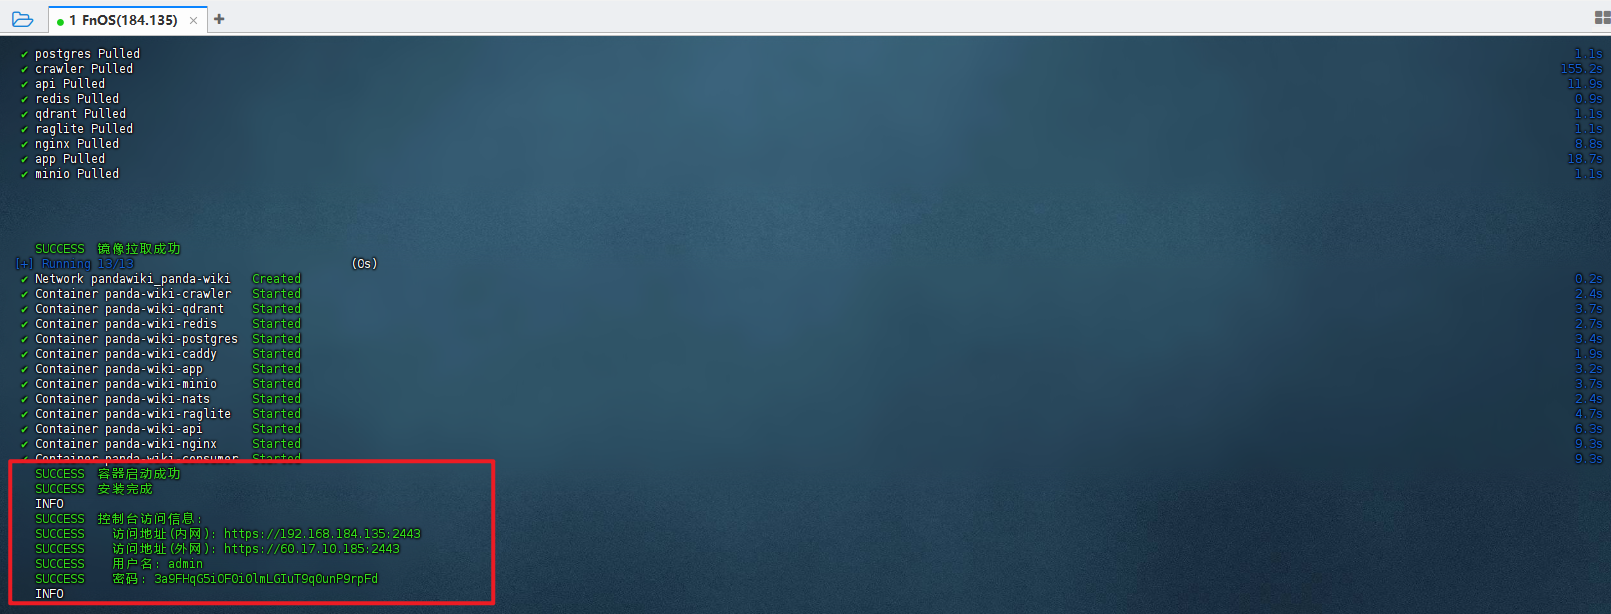Viewport: 1611px width, 614px height.
Task: Open the tab layout grid icon
Action: pos(1601,18)
